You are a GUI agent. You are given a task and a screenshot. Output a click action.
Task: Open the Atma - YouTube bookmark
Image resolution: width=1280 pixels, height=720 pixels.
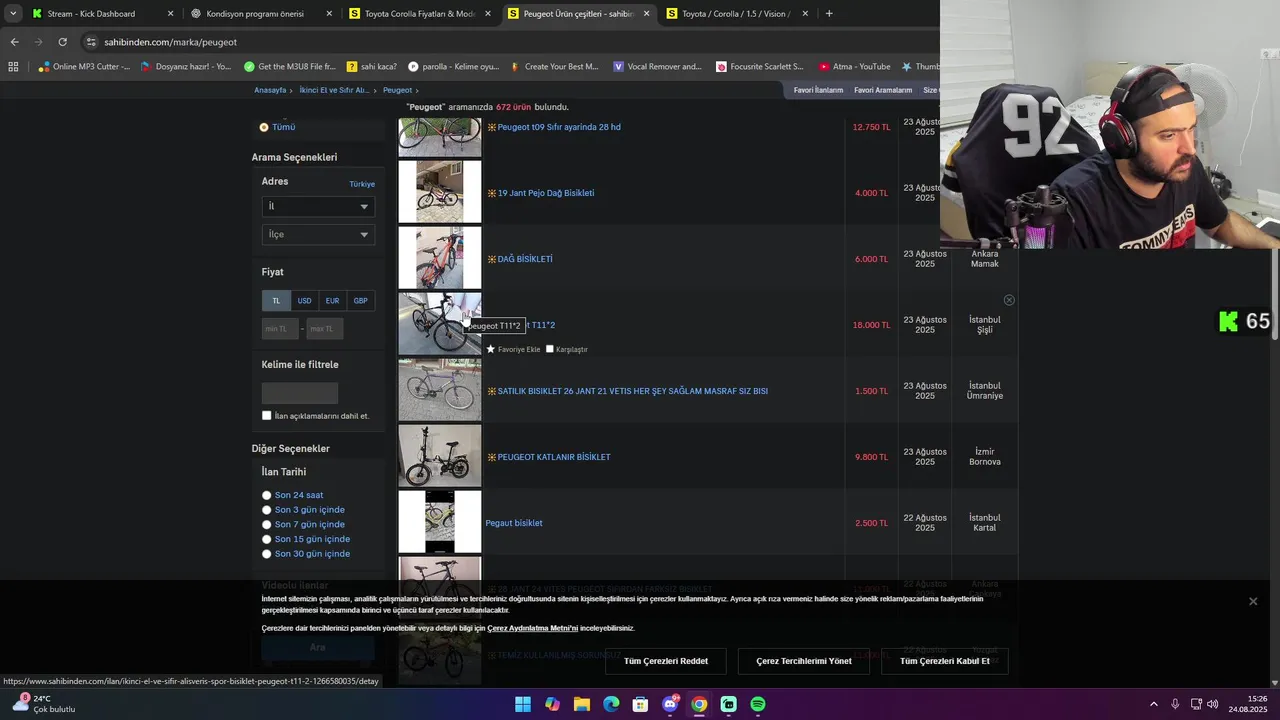tap(854, 67)
